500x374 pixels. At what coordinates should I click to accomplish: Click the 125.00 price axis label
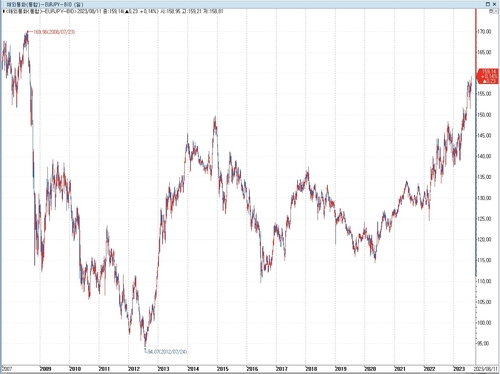coord(484,219)
